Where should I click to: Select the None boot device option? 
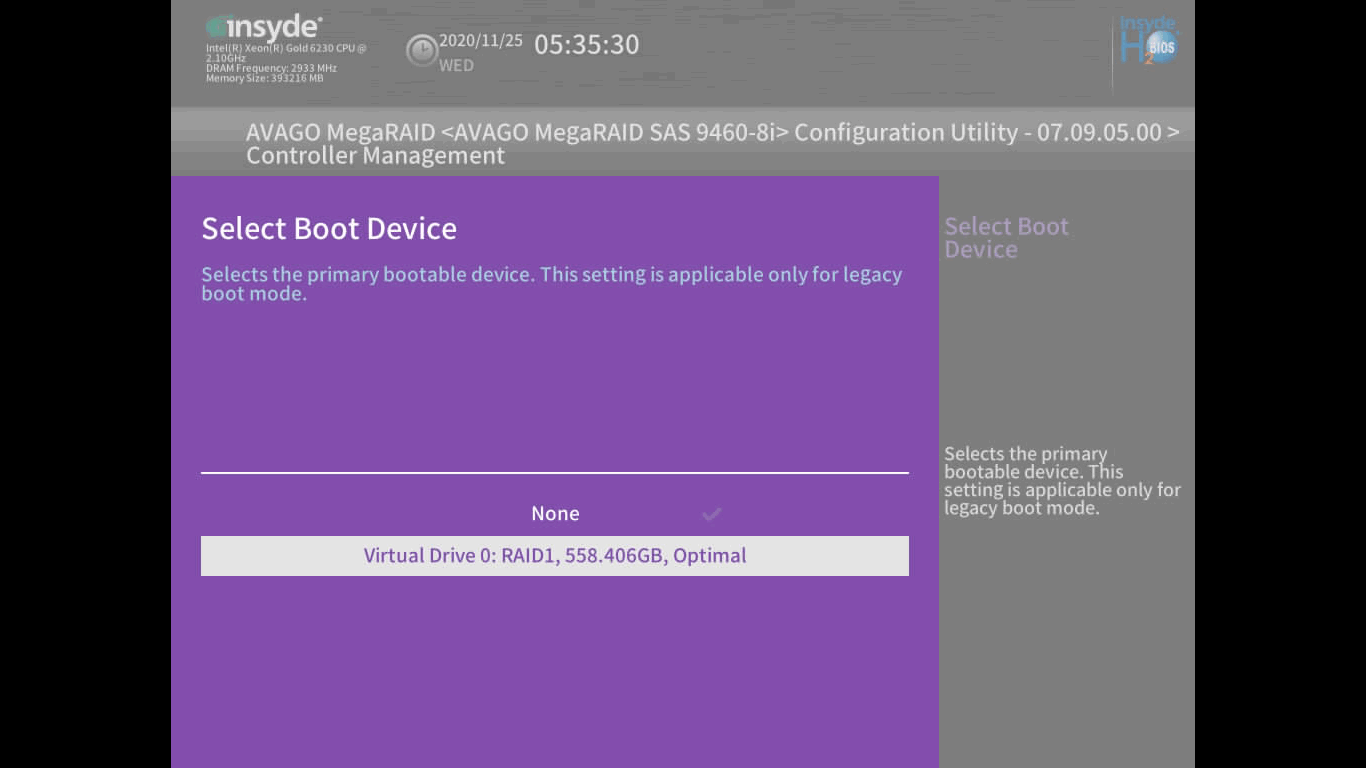tap(555, 514)
